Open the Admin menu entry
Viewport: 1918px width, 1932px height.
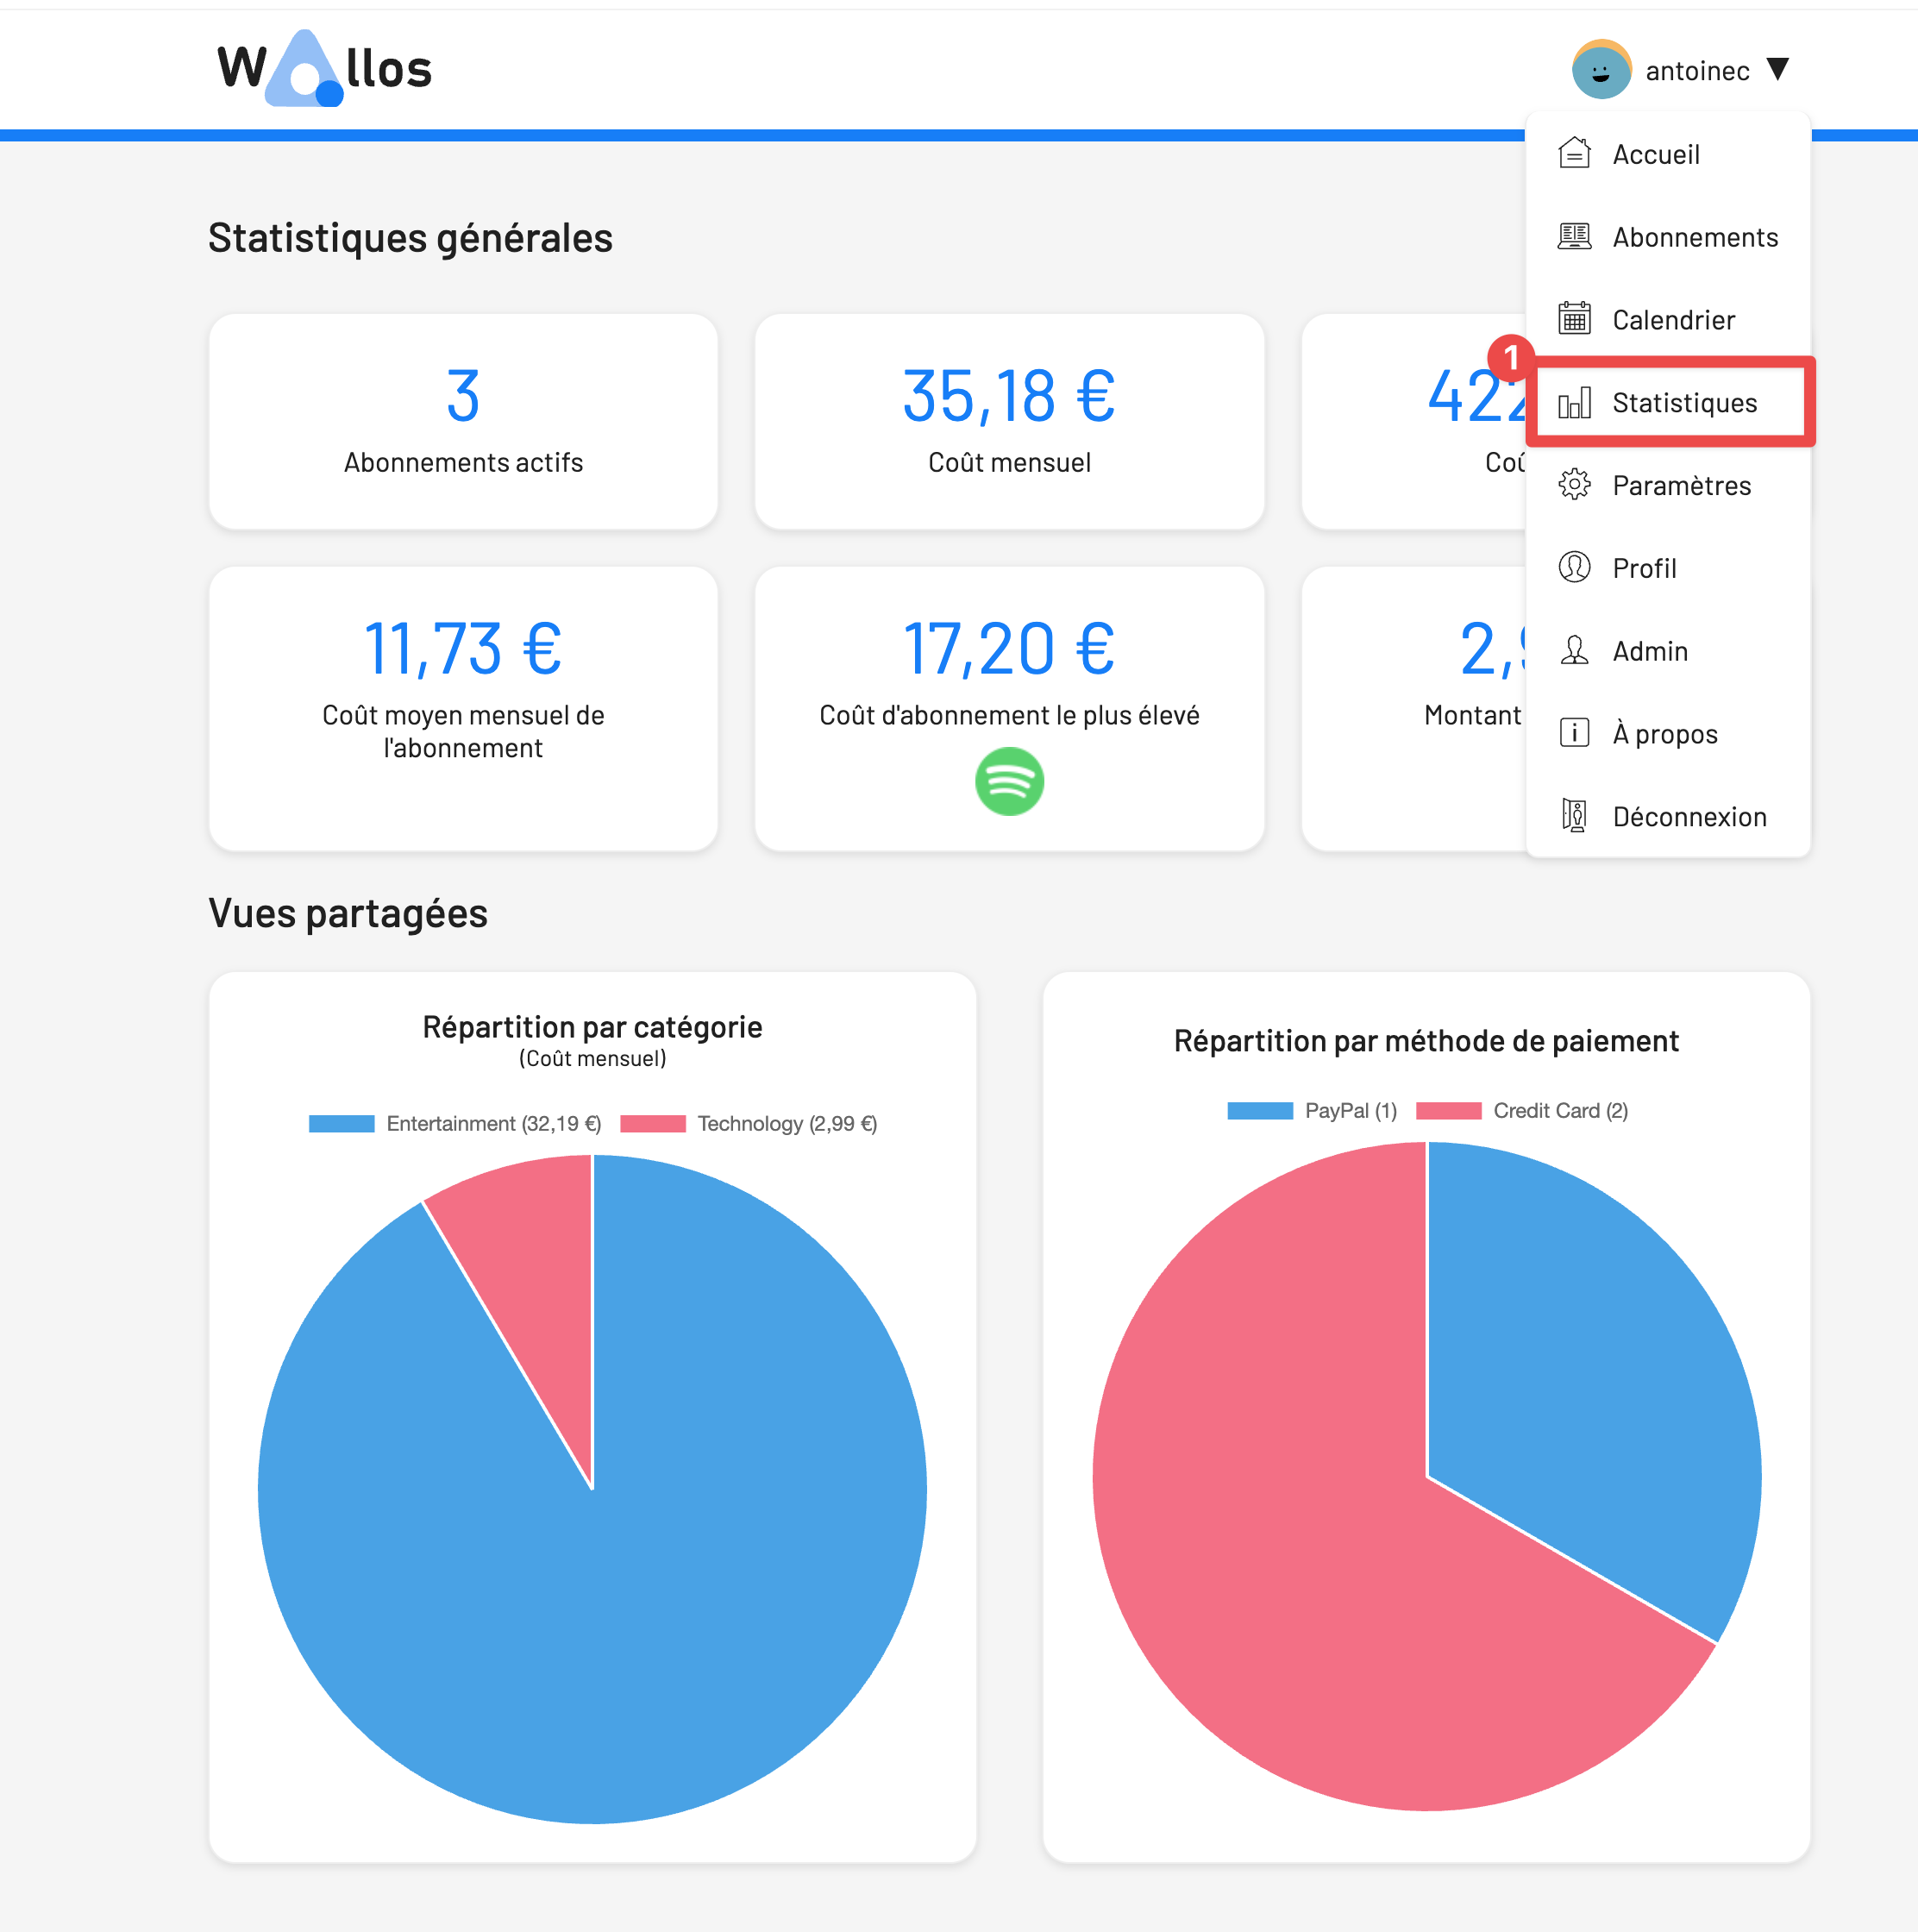(x=1649, y=651)
